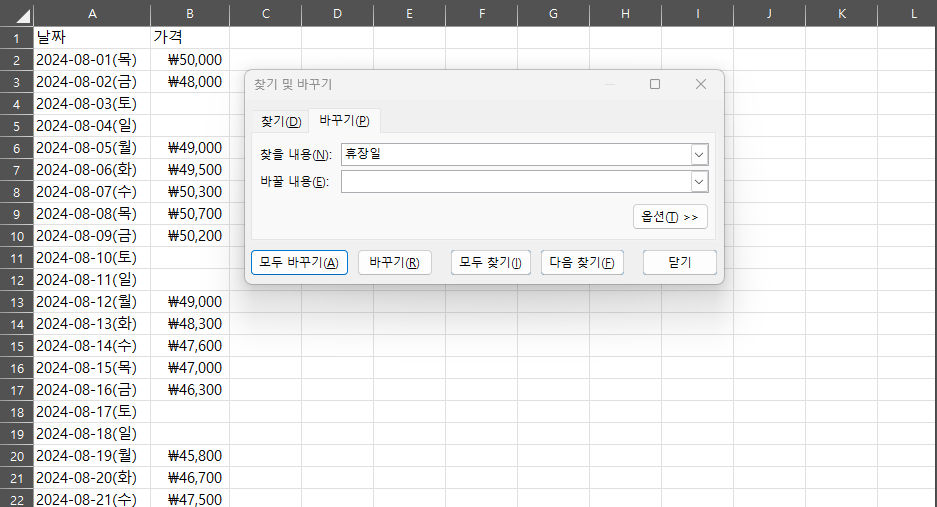
Task: Click the 다음 찾기(F) button
Action: tap(582, 262)
